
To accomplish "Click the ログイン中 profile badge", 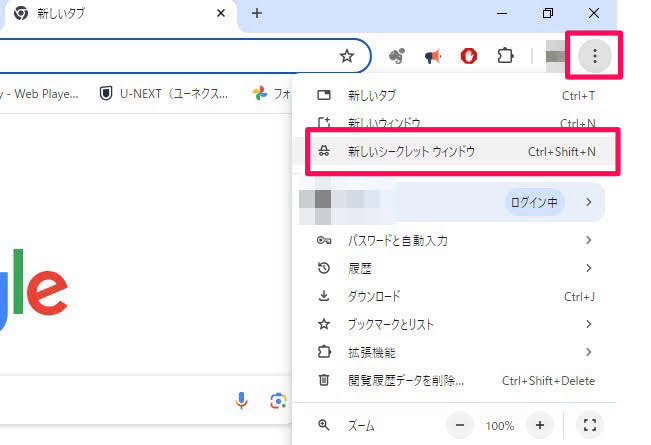I will [x=535, y=202].
